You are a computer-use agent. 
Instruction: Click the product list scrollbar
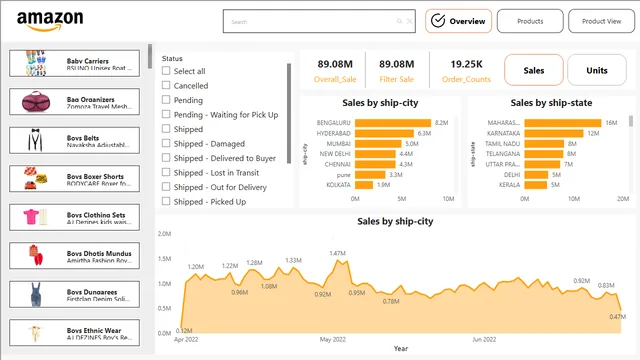coord(150,56)
